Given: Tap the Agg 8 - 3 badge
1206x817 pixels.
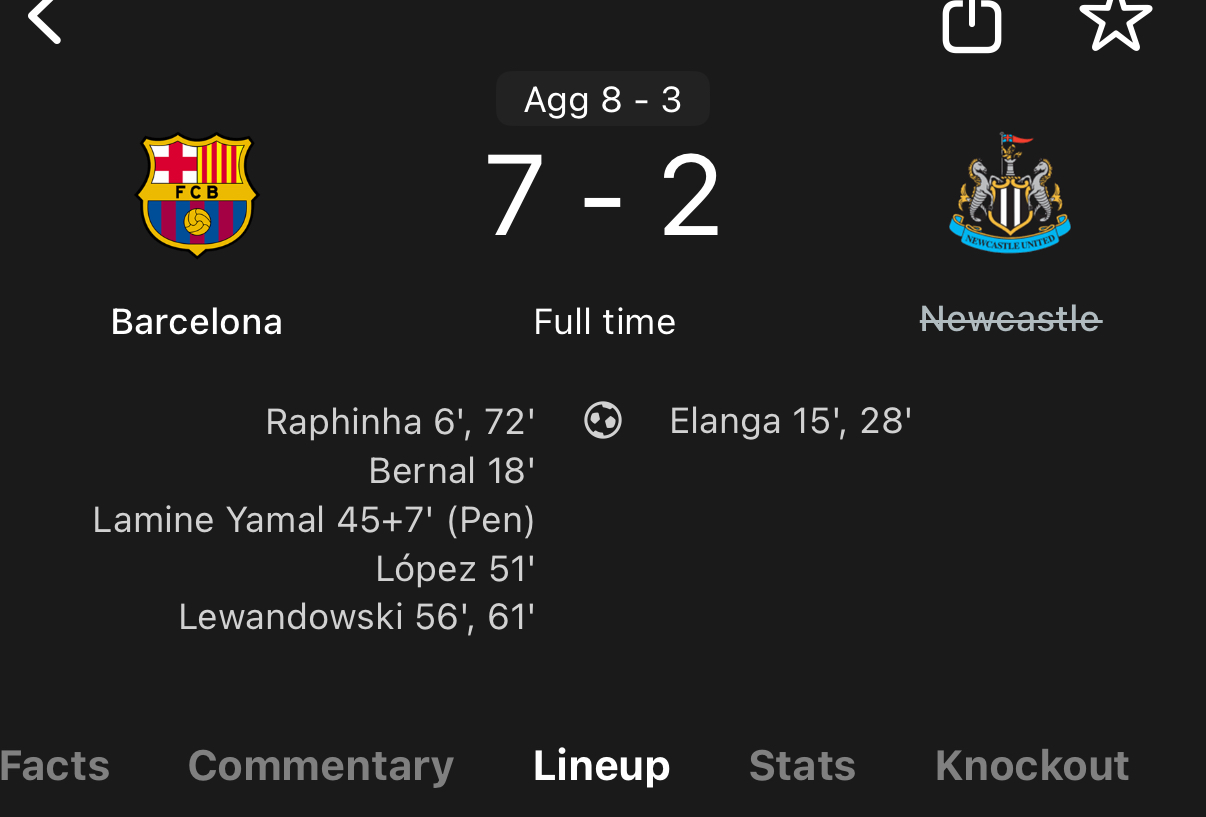Looking at the screenshot, I should click(x=603, y=100).
